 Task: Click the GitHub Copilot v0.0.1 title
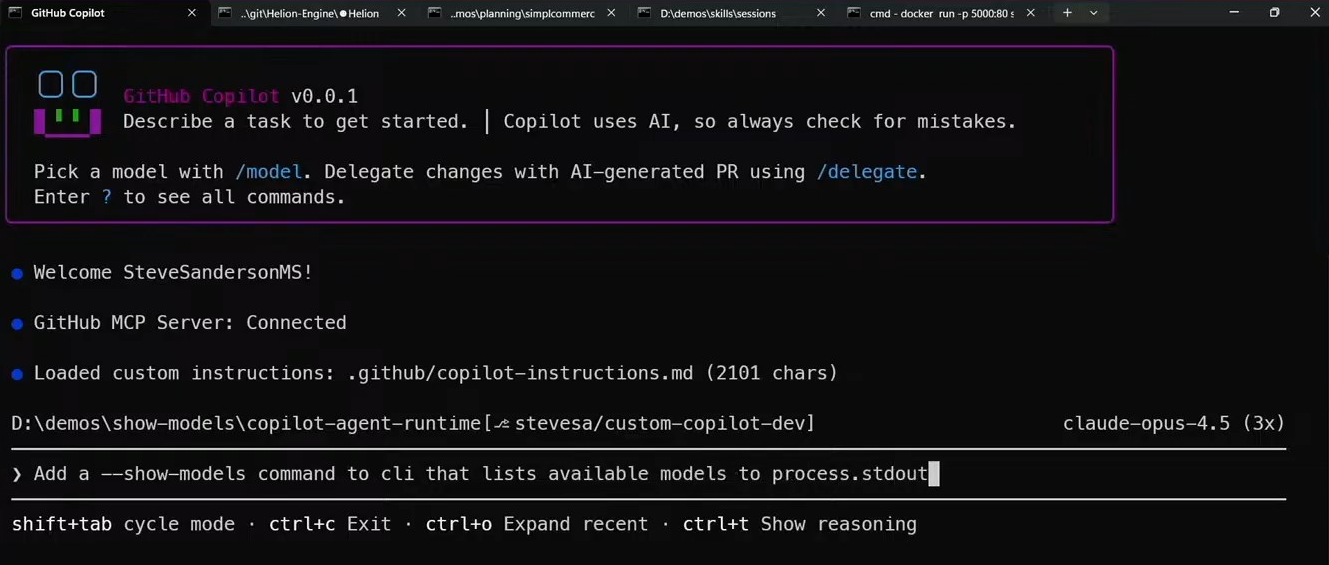(240, 96)
